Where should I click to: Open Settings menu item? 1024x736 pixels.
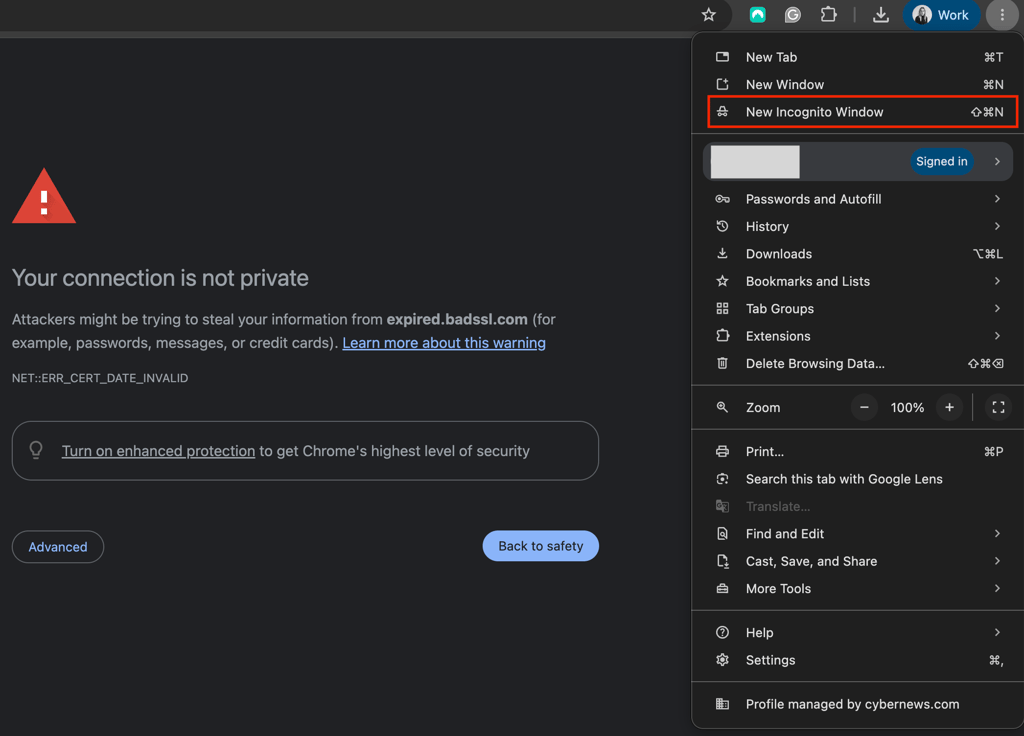[858, 660]
